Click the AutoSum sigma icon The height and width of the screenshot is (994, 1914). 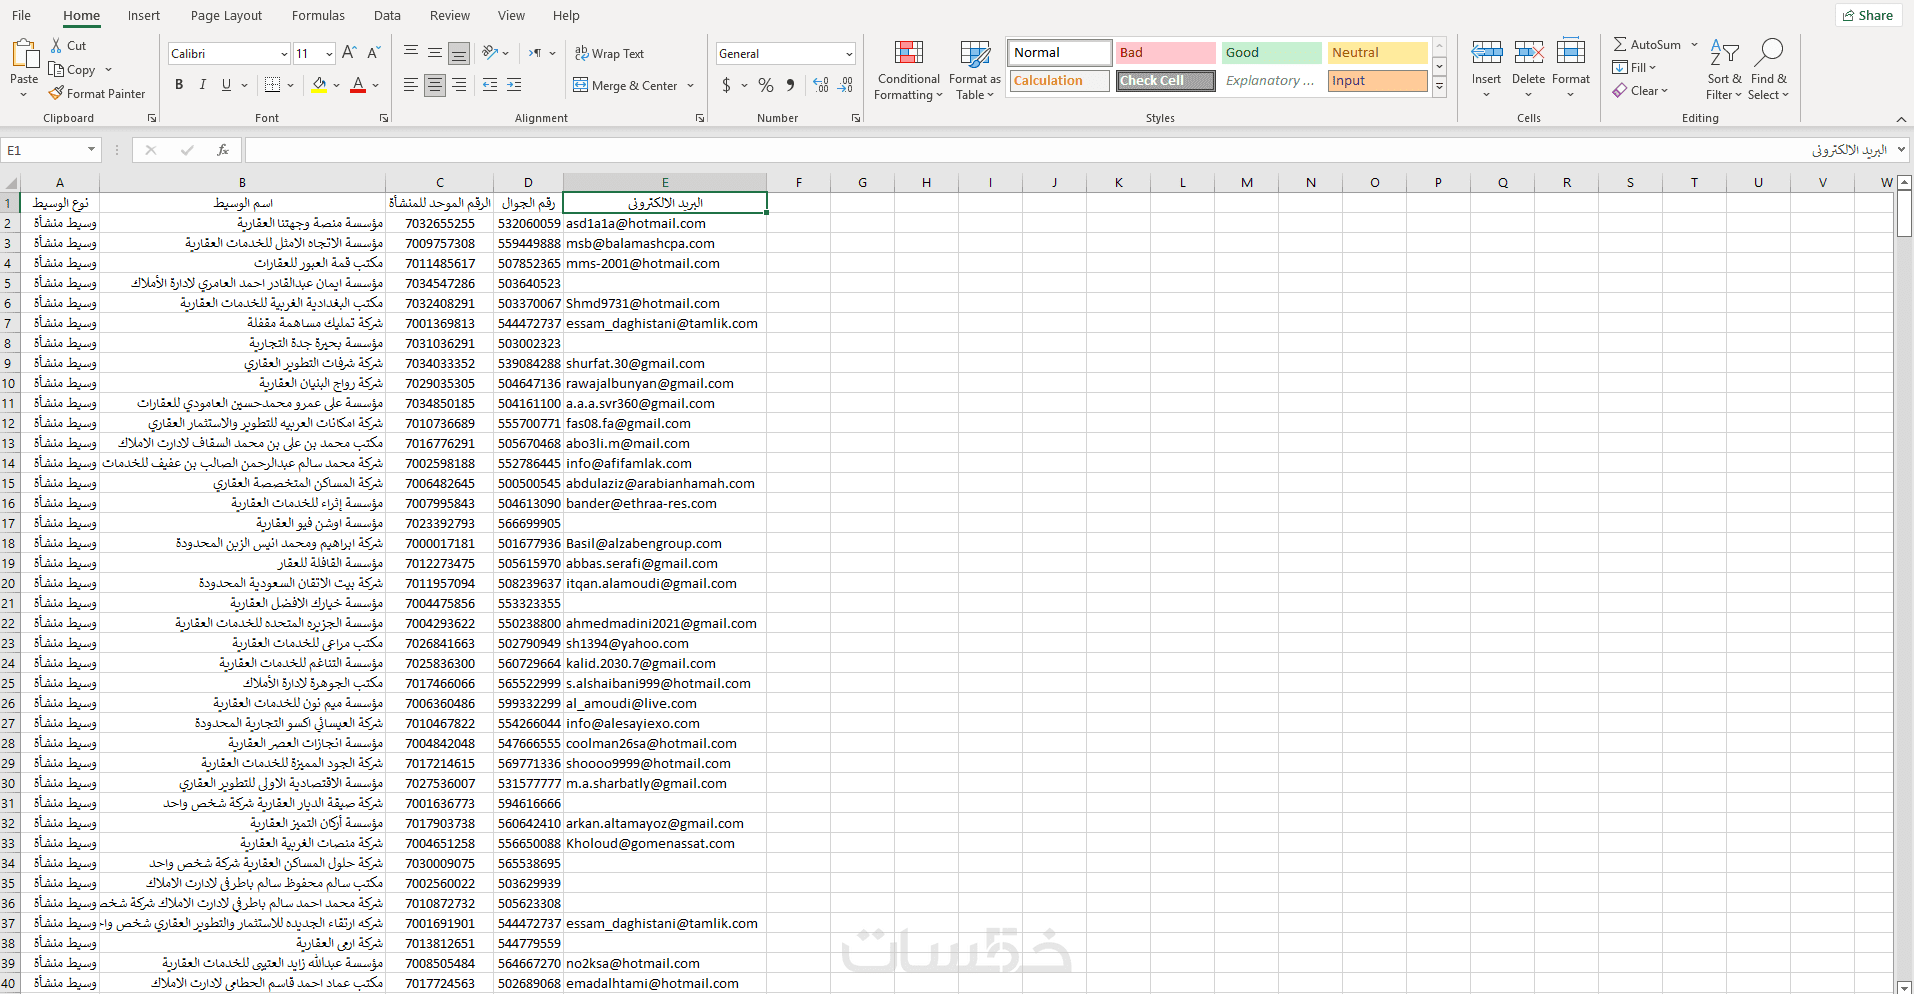point(1620,45)
